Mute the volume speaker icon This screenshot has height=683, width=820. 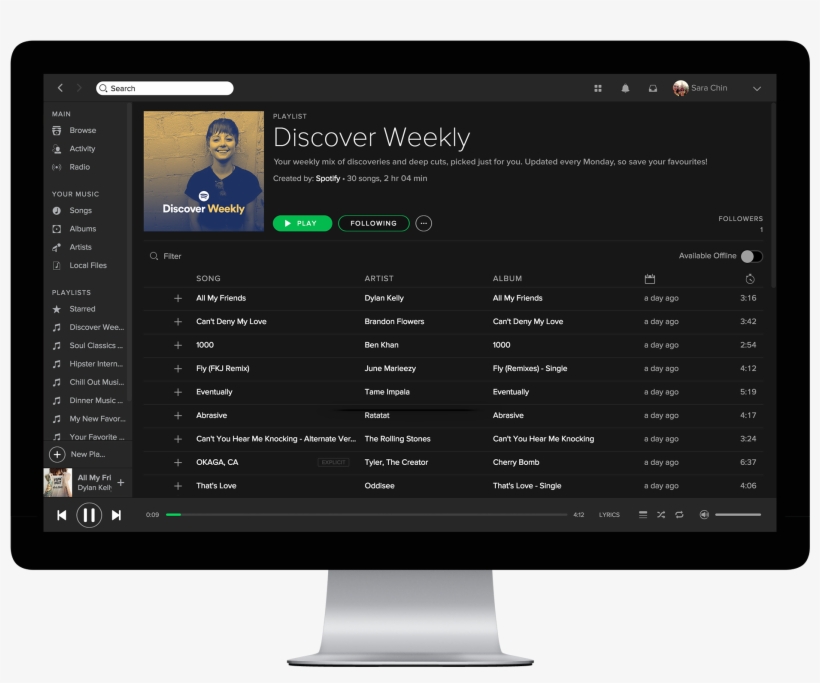click(x=703, y=514)
